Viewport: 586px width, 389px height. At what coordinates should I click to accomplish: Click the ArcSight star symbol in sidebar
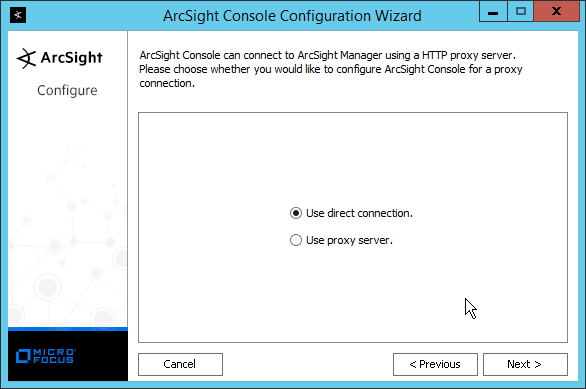pos(26,58)
